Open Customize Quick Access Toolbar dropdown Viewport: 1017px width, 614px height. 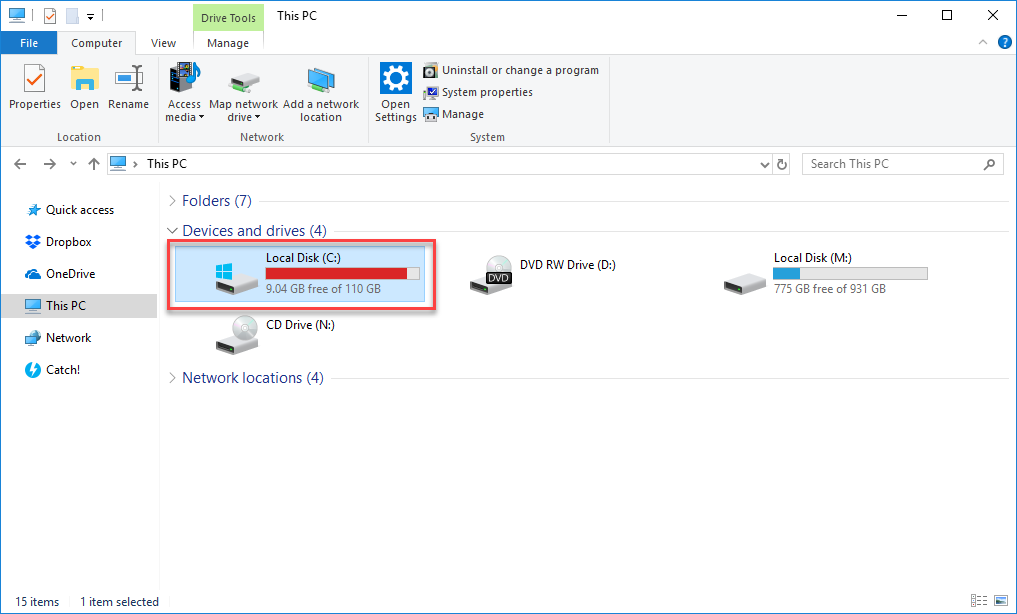pyautogui.click(x=91, y=16)
